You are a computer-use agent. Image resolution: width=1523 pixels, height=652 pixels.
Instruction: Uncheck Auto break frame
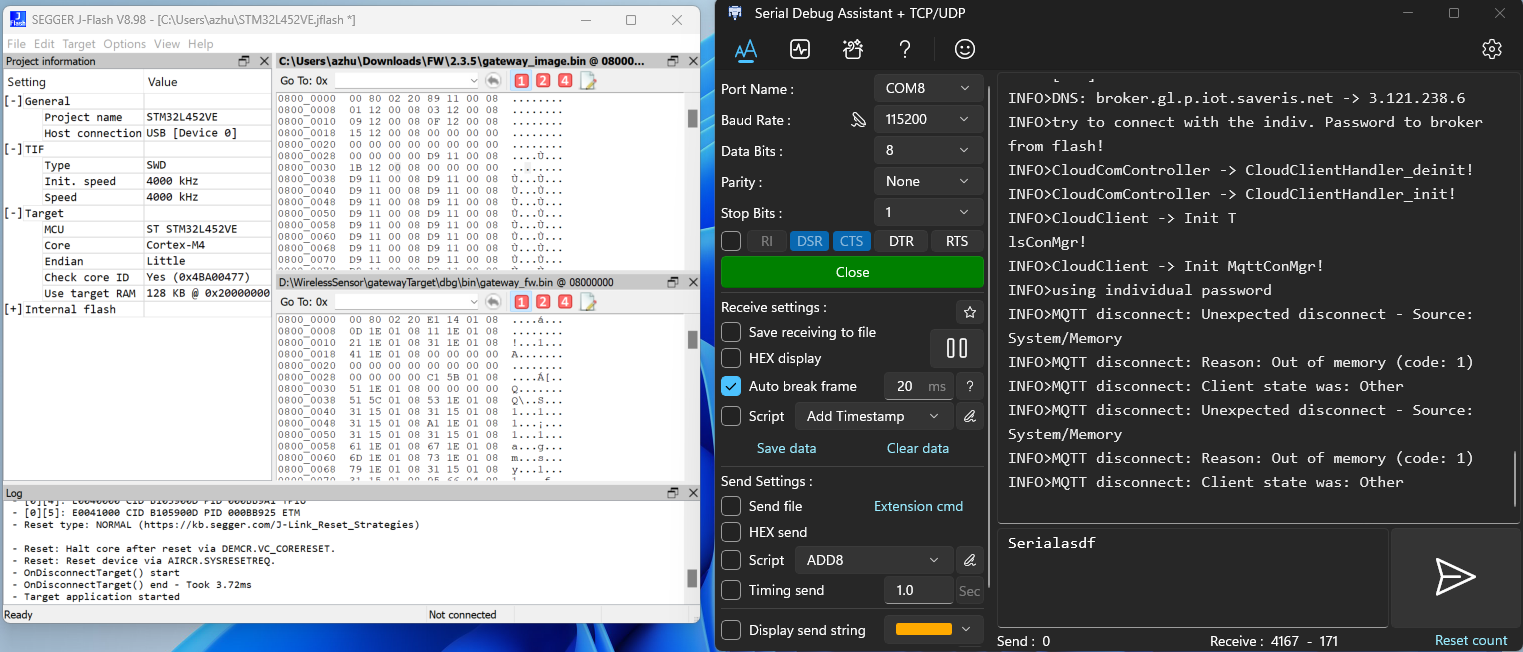click(731, 386)
